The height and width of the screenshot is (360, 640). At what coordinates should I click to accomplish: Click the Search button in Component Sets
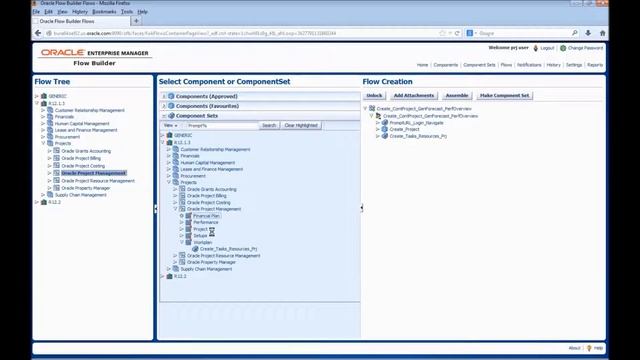pyautogui.click(x=269, y=125)
